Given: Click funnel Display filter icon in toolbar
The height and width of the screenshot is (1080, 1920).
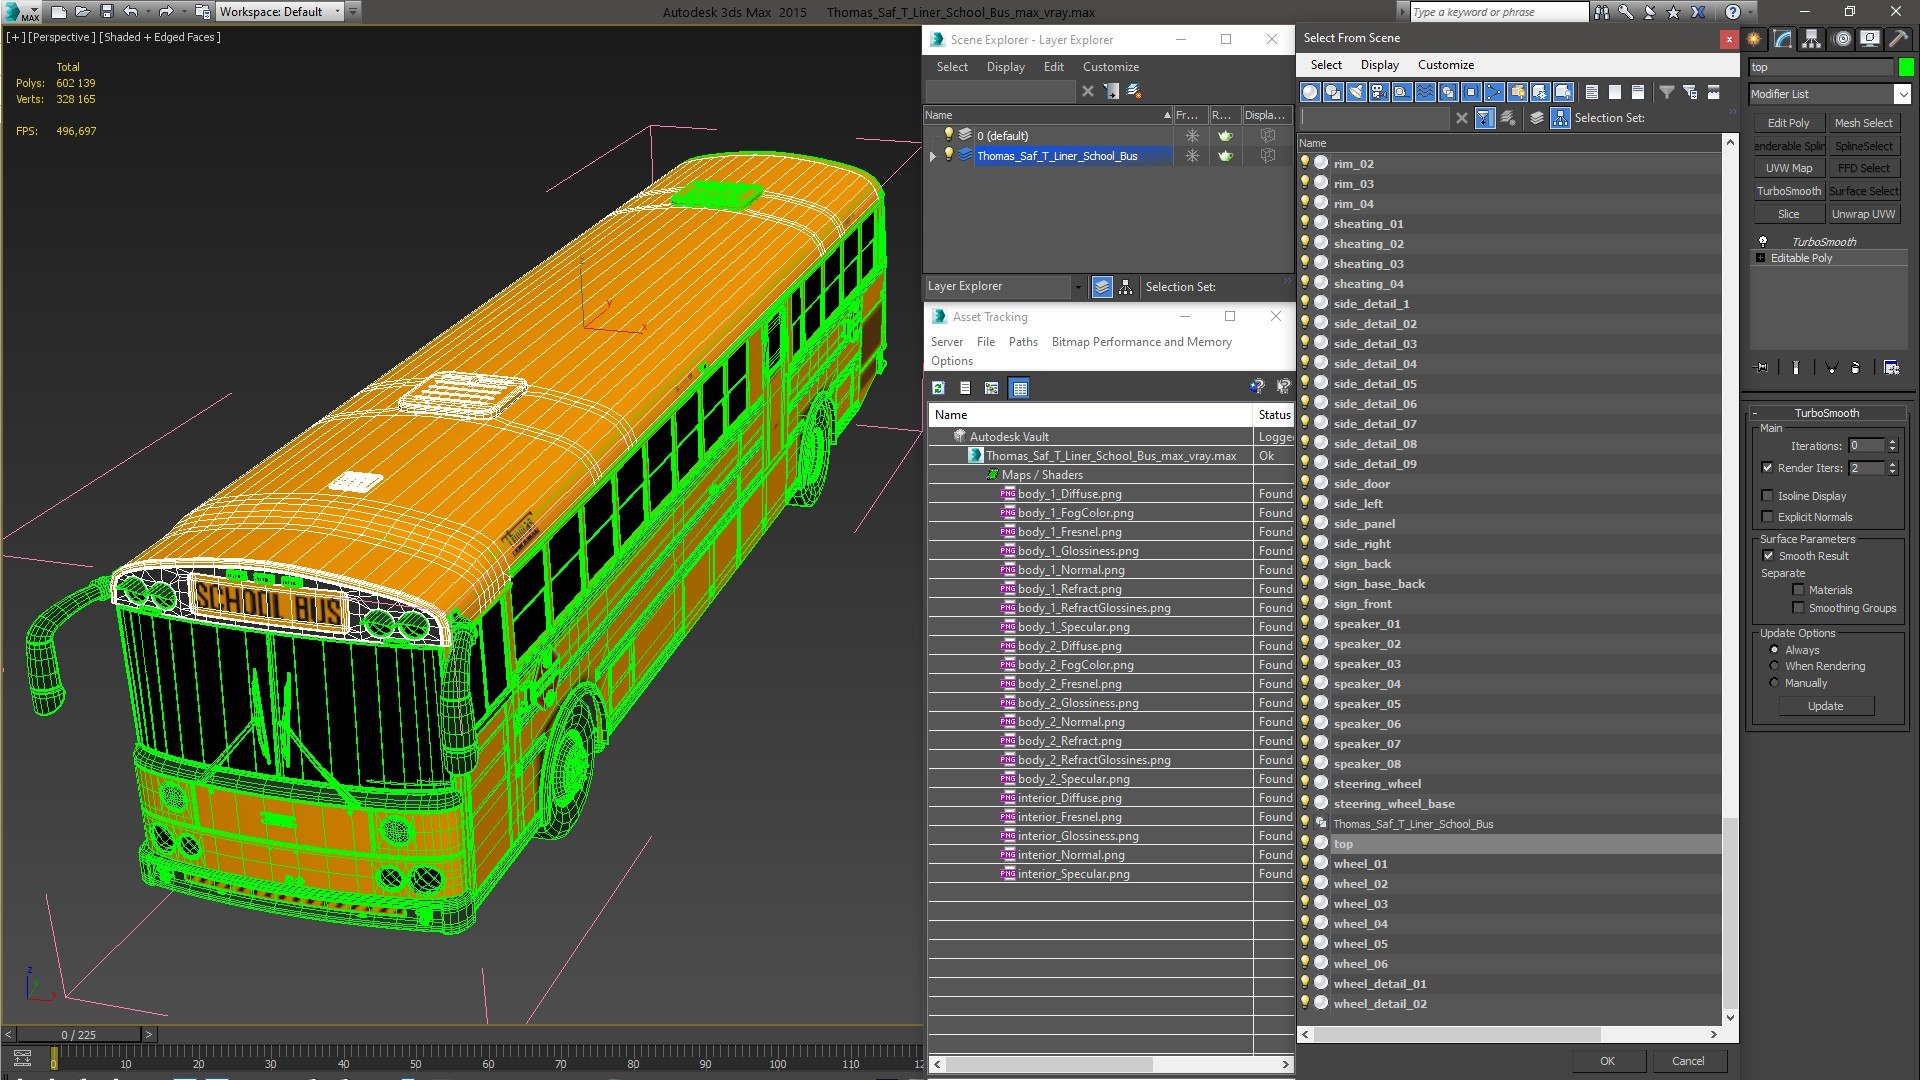Looking at the screenshot, I should tap(1667, 92).
